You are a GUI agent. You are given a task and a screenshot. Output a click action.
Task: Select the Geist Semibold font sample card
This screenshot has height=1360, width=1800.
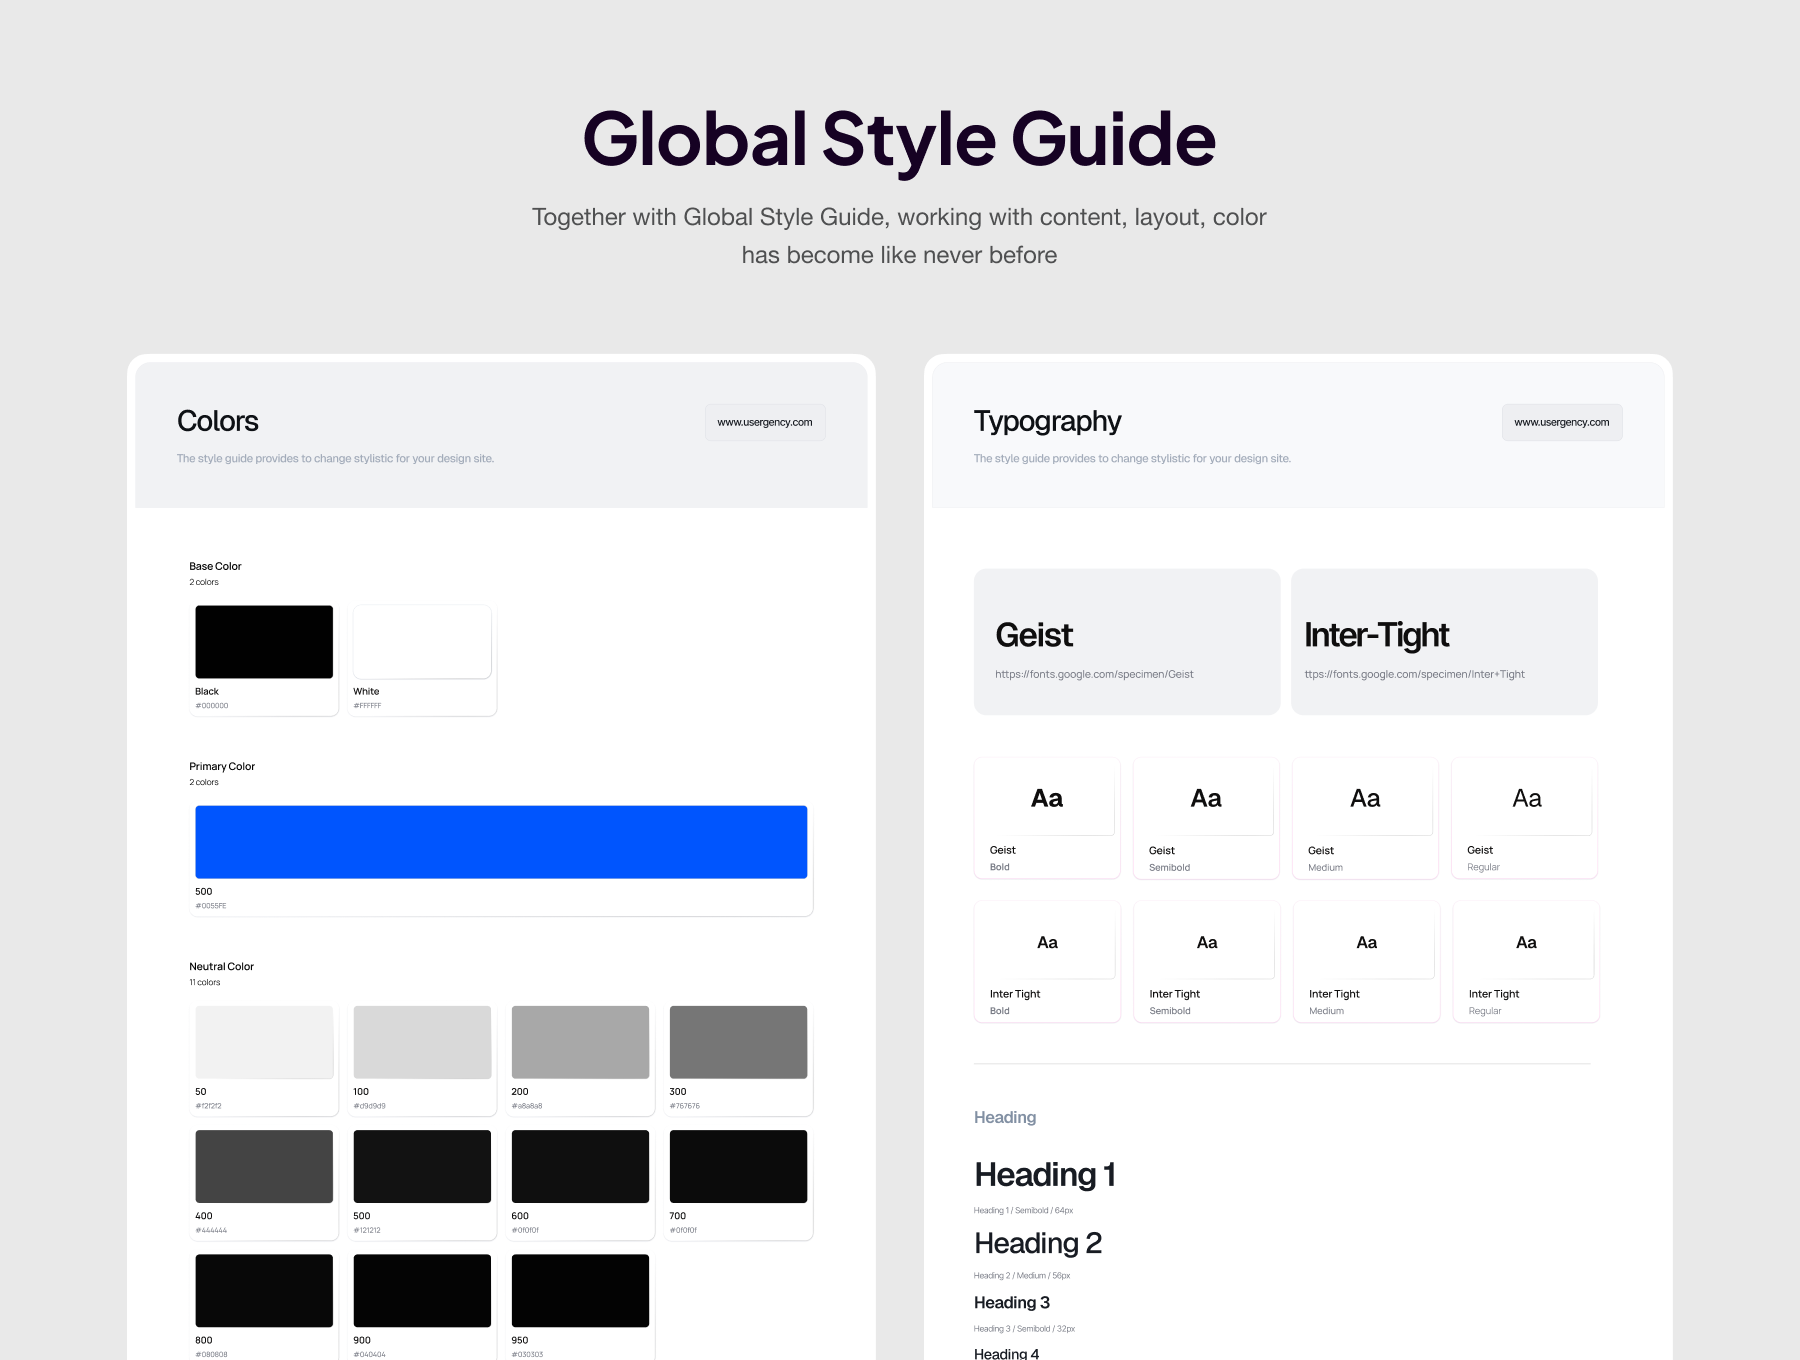click(1205, 818)
